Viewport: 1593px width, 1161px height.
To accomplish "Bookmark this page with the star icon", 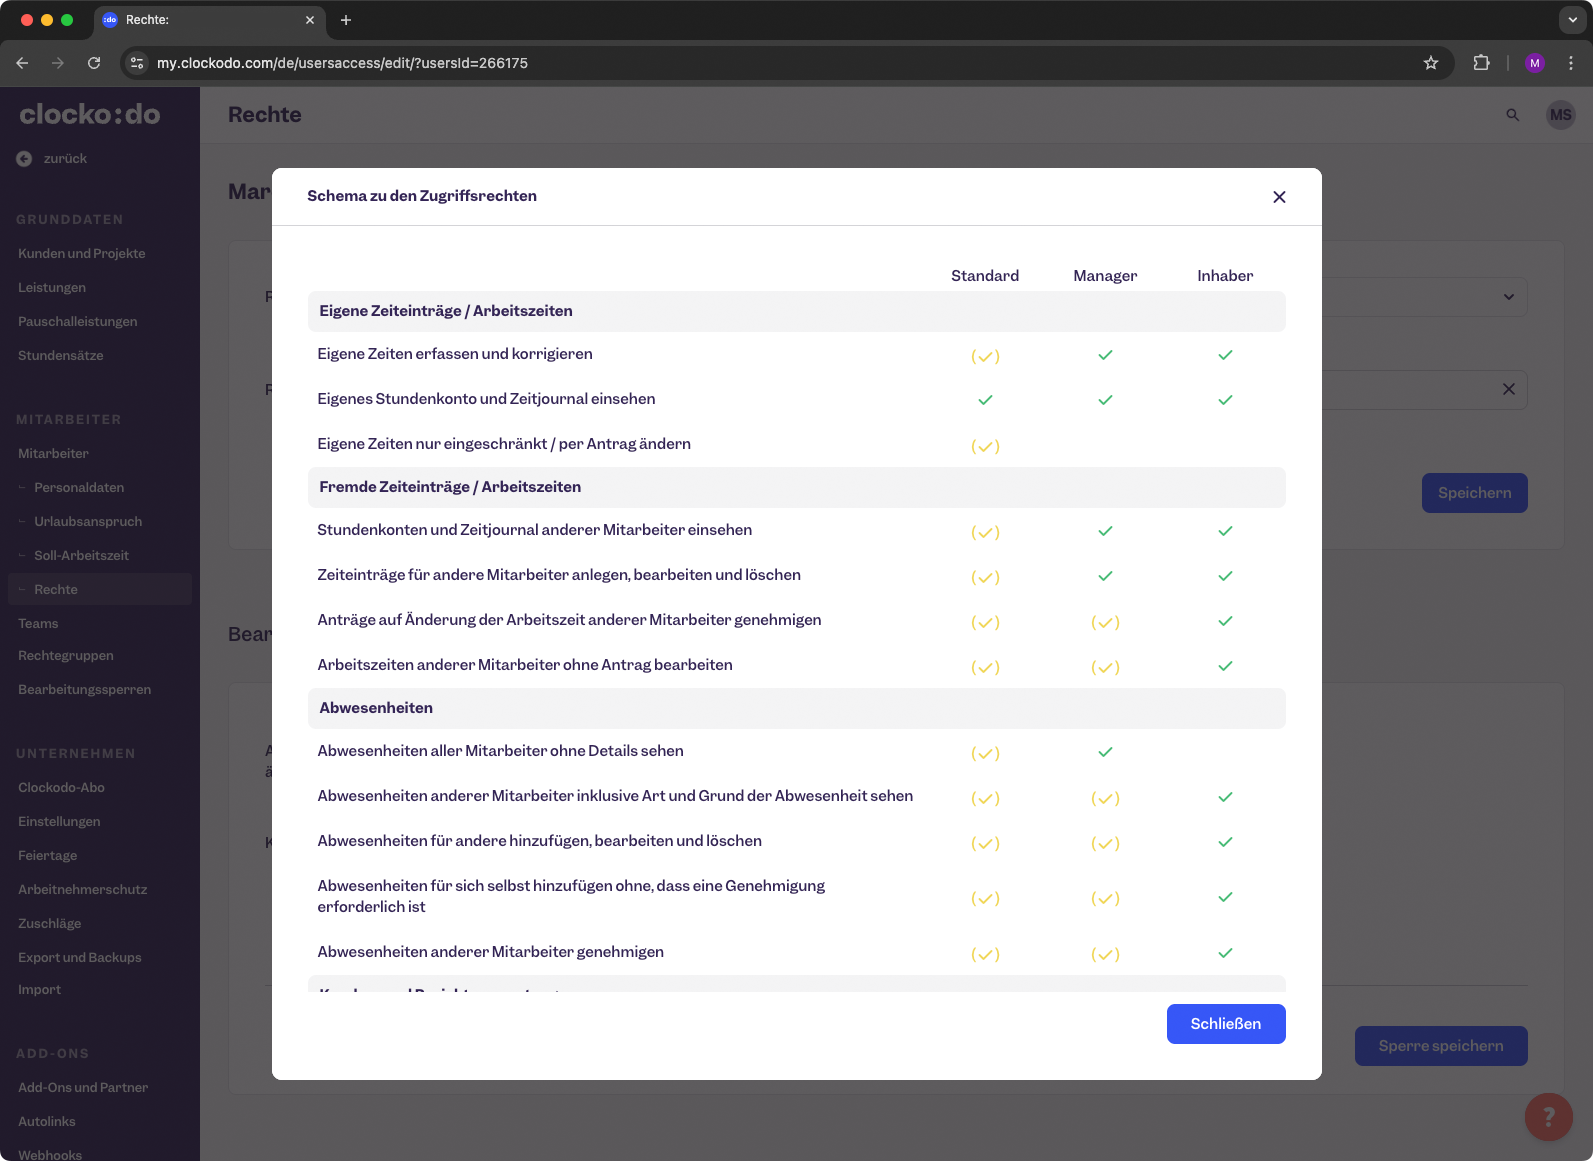I will [1430, 63].
